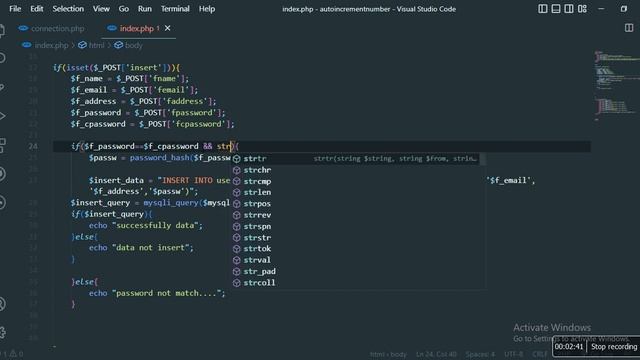Click the Ln 24 cursor position status
The height and width of the screenshot is (360, 640).
pyautogui.click(x=436, y=354)
